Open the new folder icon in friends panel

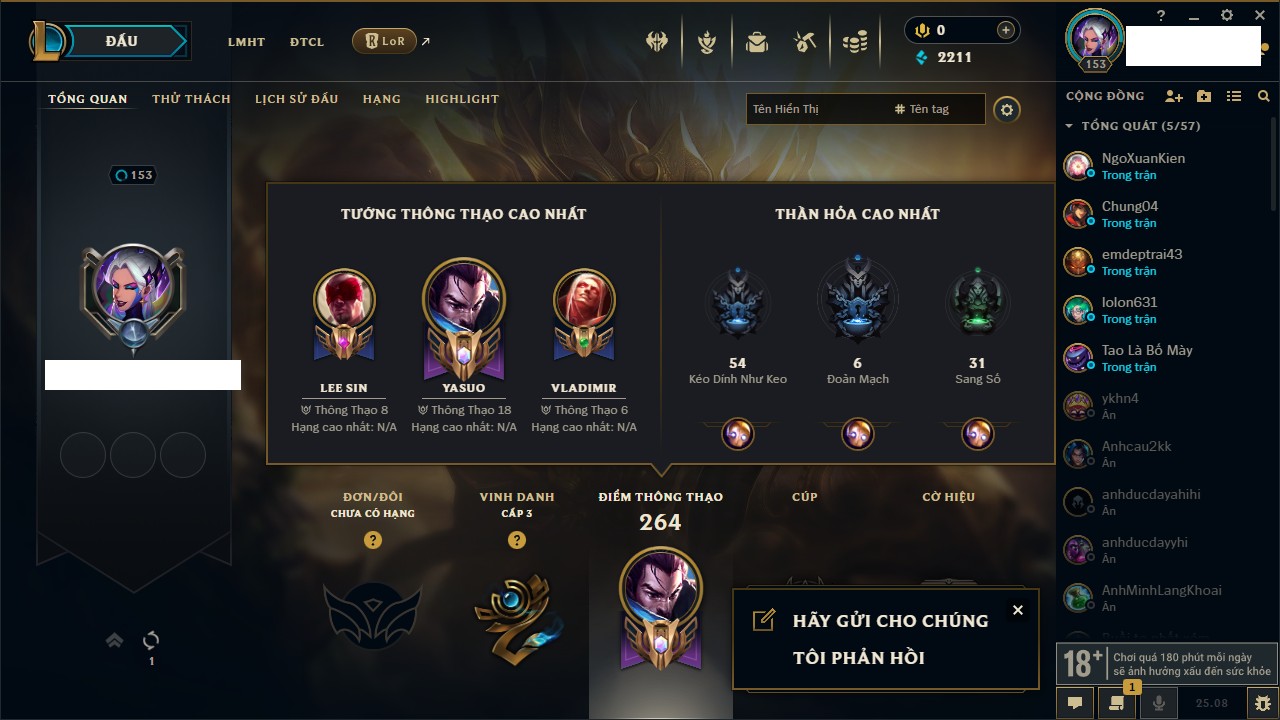[x=1204, y=96]
